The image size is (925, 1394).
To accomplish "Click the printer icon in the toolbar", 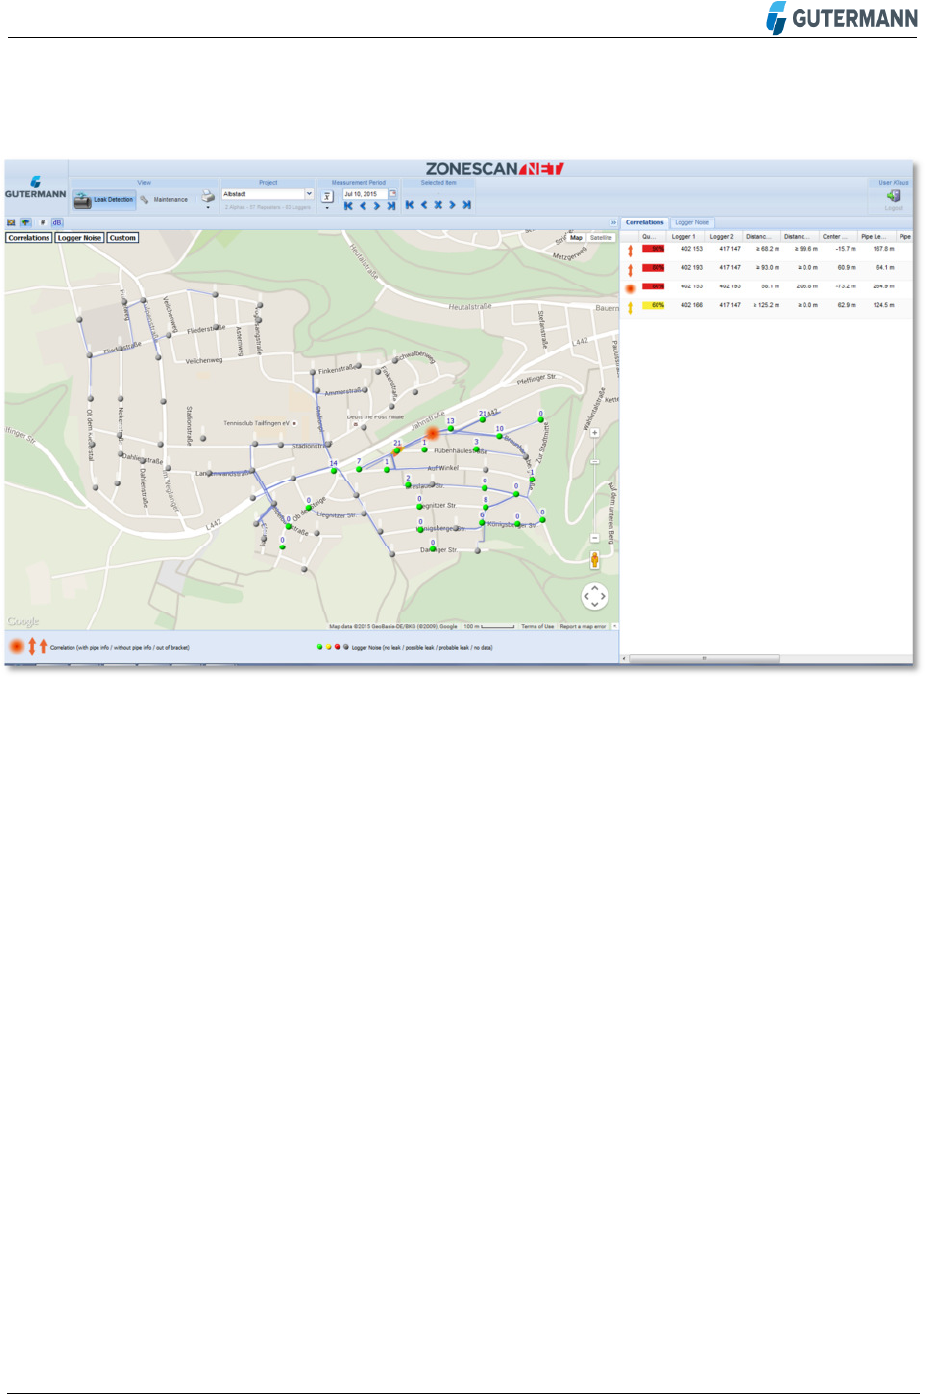I will click(x=208, y=196).
